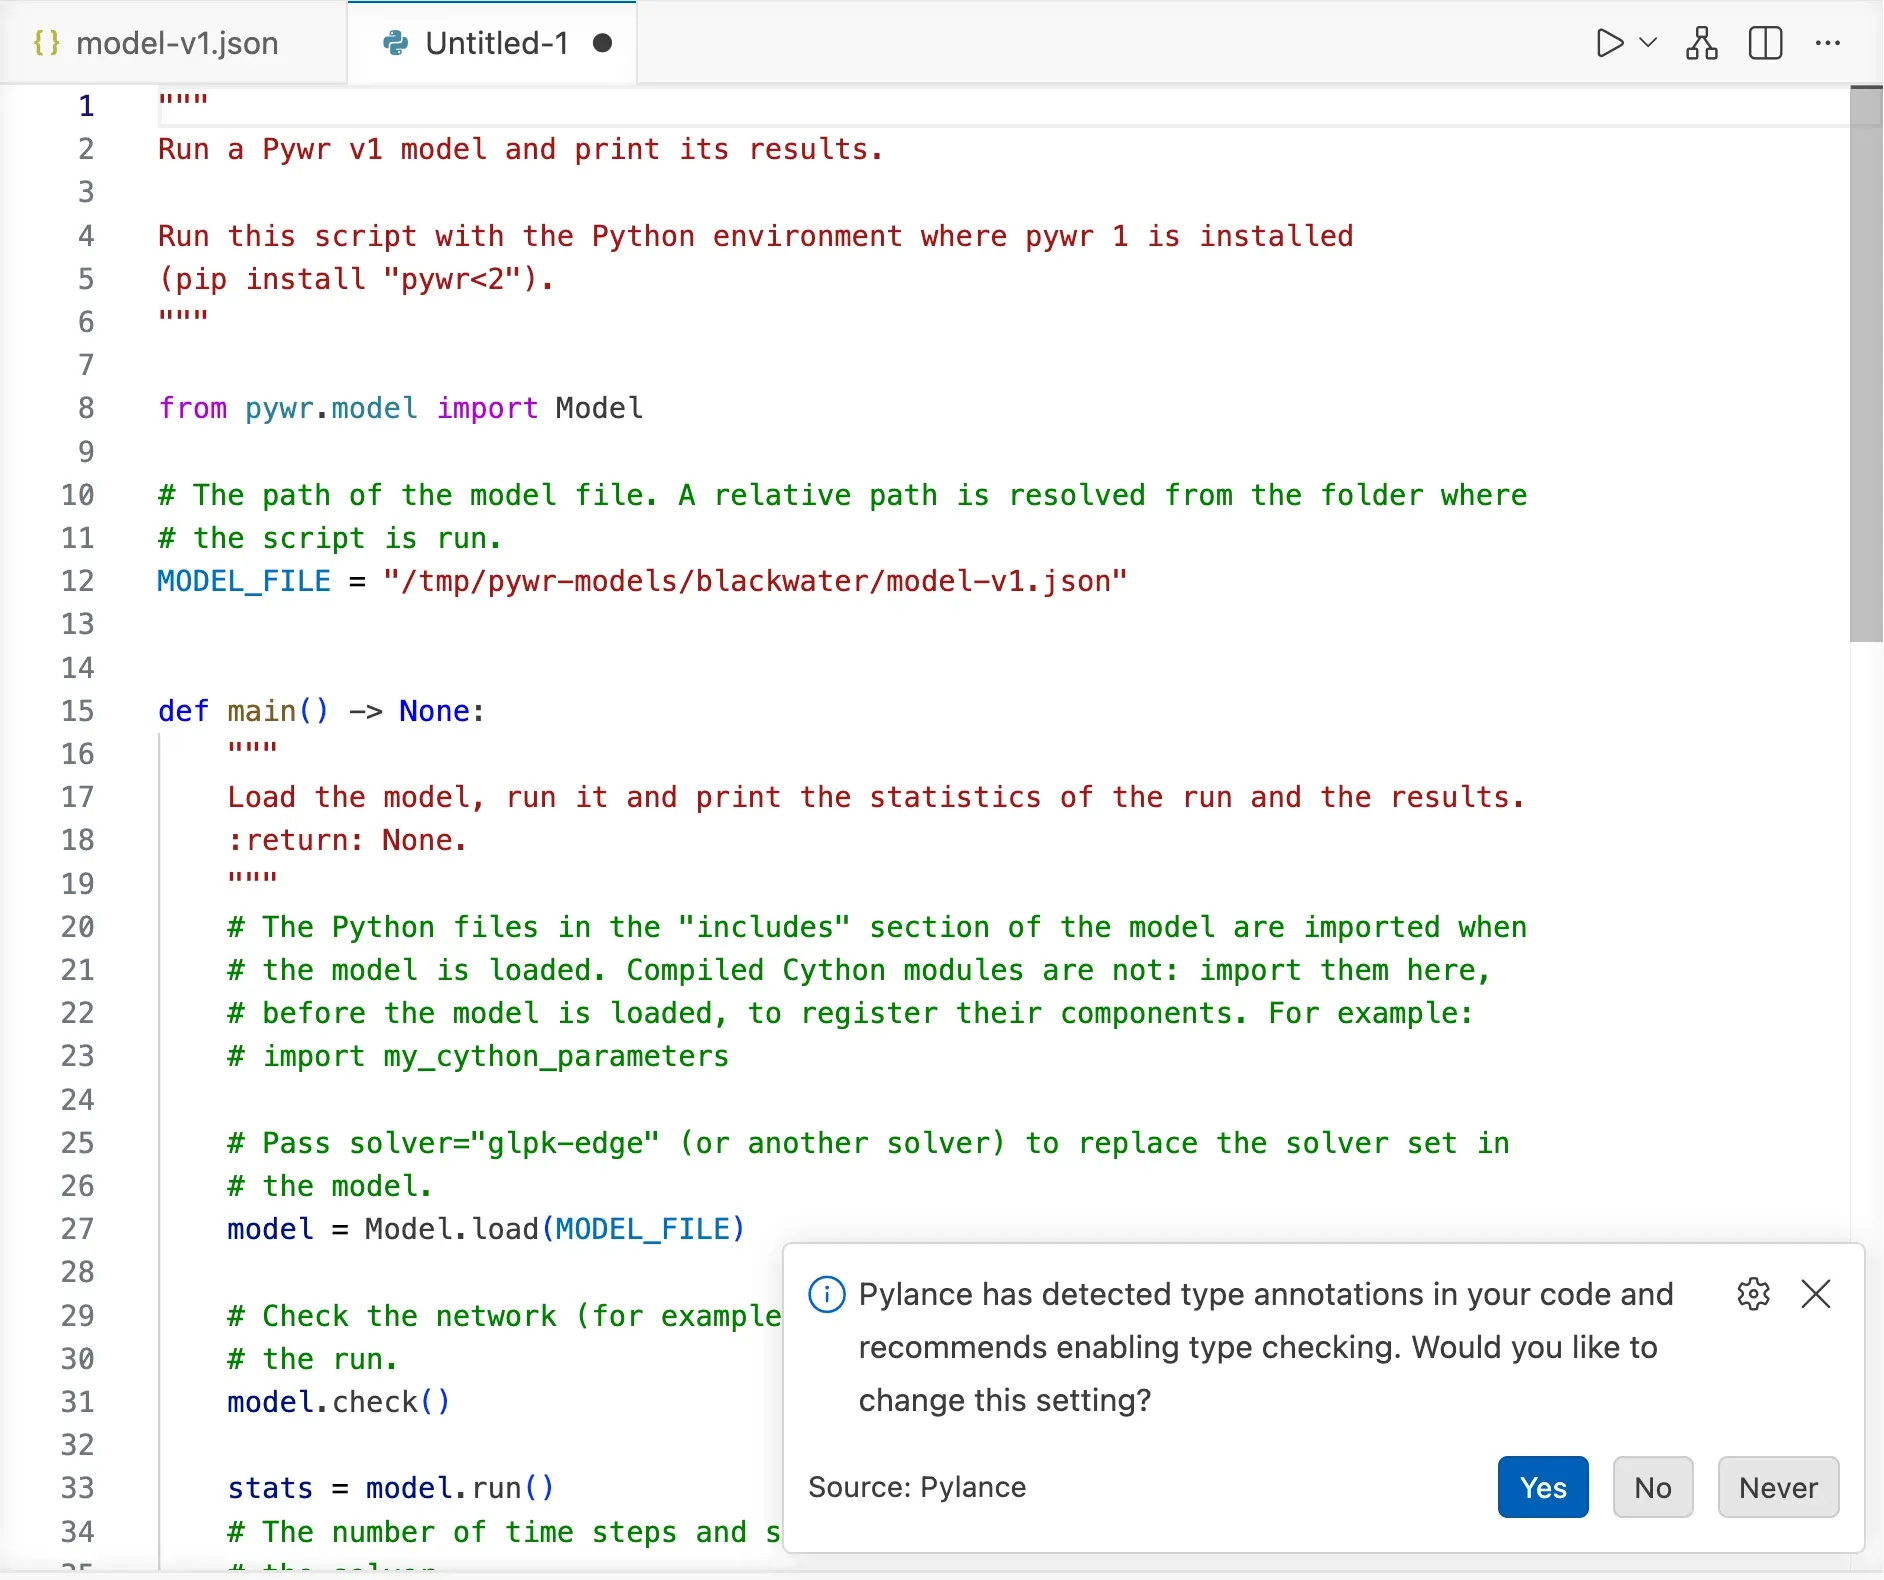Click the JSON braces icon on model-v1.json tab
Viewport: 1884px width, 1580px height.
pos(46,43)
